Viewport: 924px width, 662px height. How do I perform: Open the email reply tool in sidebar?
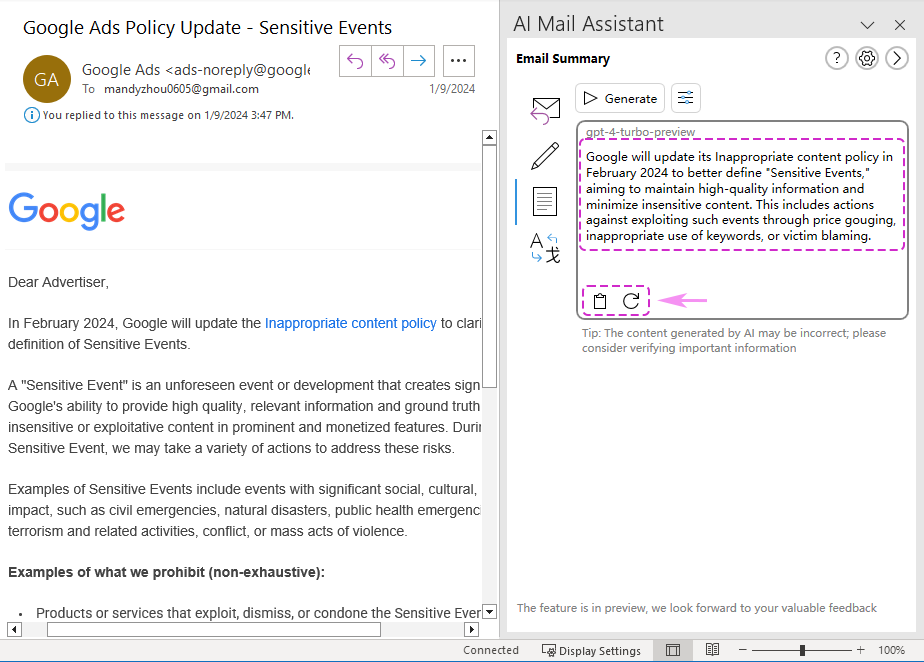click(x=544, y=110)
